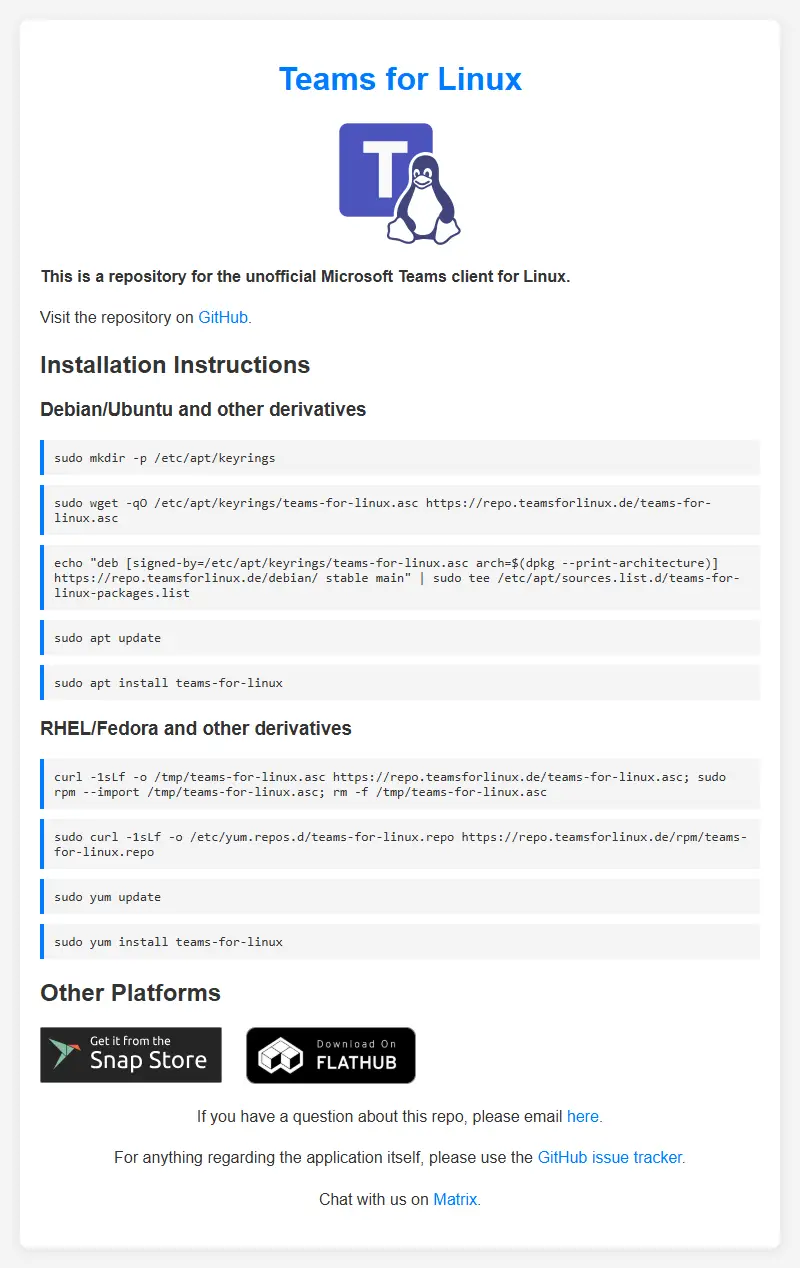The height and width of the screenshot is (1268, 800).
Task: Click the 'sudo apt update' command
Action: click(400, 638)
